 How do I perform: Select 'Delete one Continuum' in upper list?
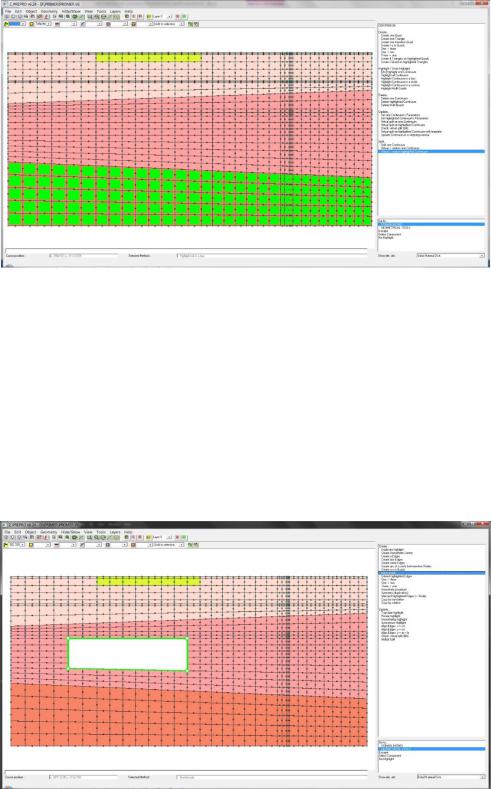click(394, 98)
